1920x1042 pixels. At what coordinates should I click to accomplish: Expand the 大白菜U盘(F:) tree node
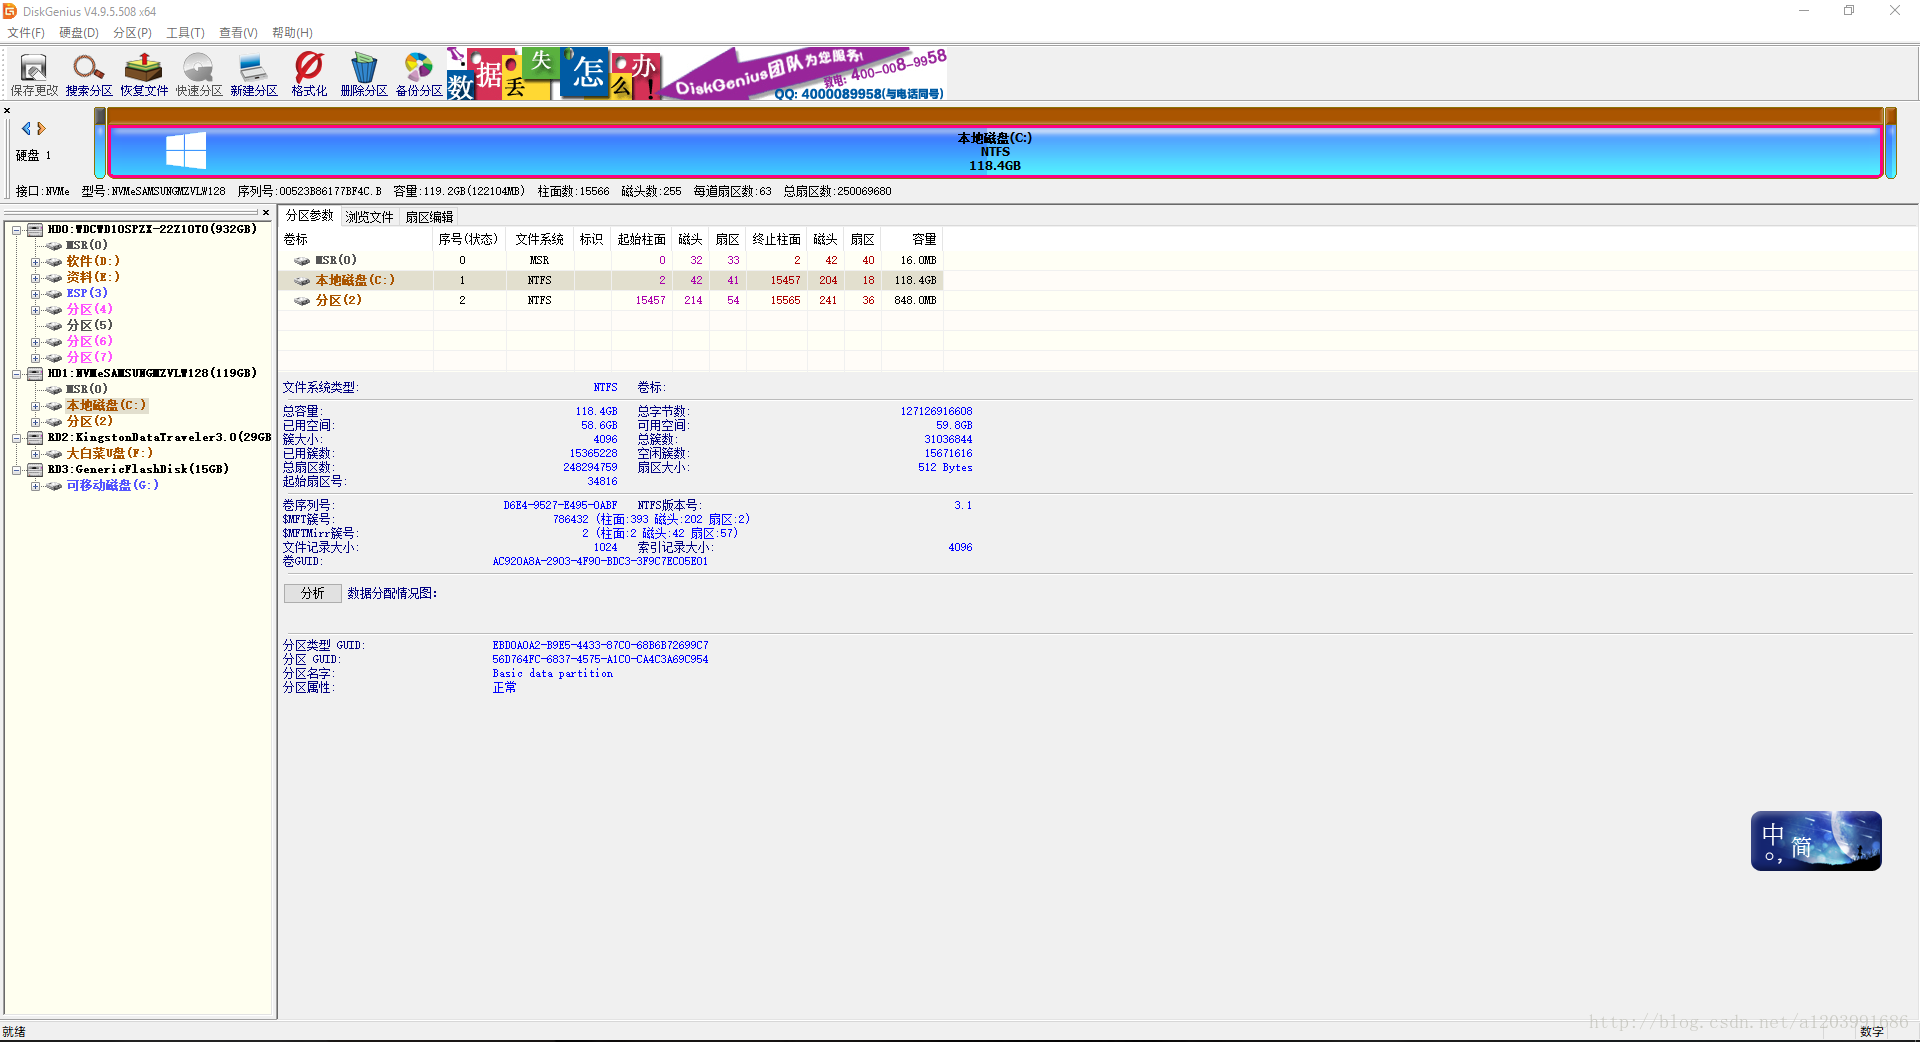pyautogui.click(x=35, y=454)
